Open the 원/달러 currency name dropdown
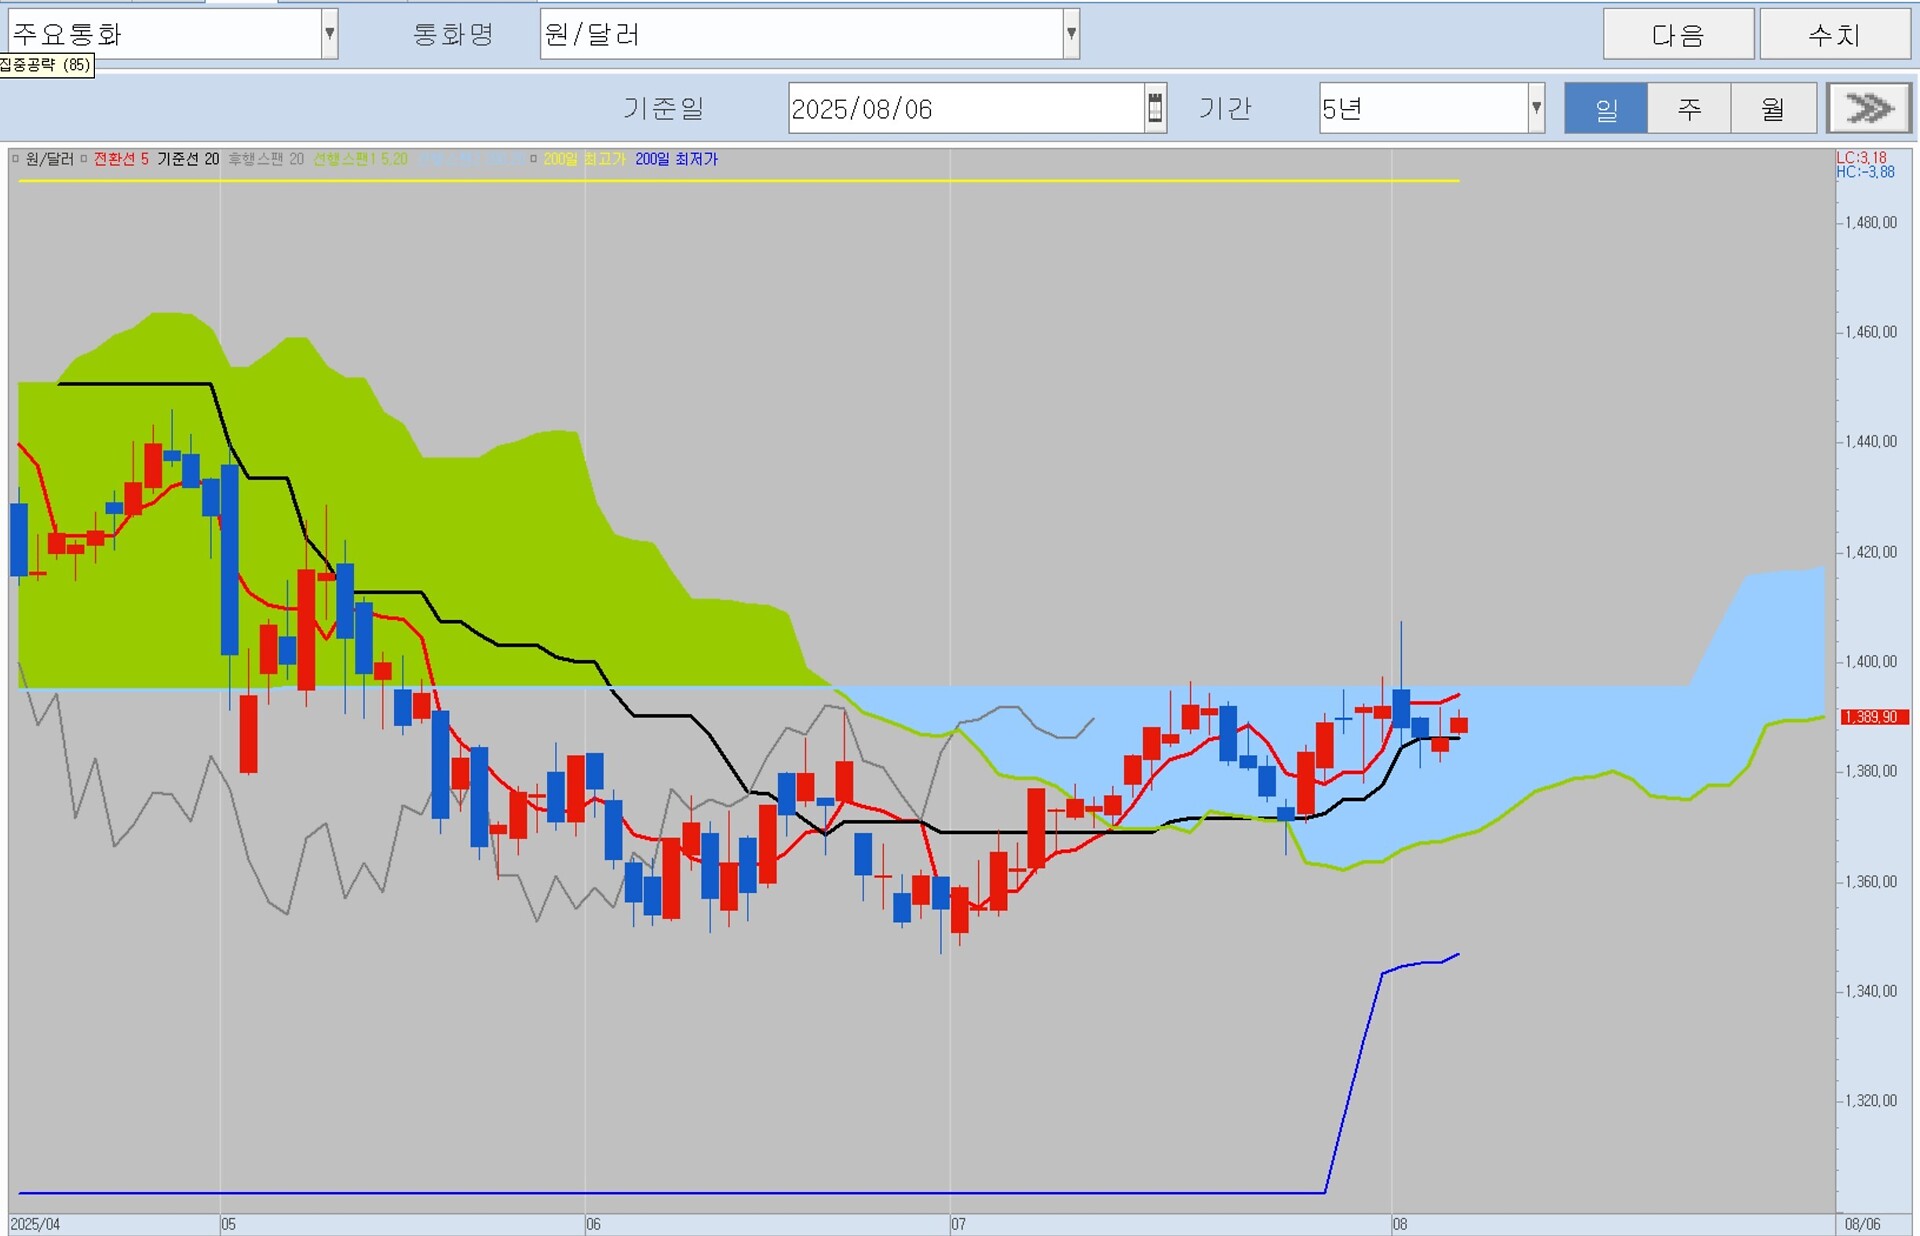The height and width of the screenshot is (1236, 1920). [1071, 35]
